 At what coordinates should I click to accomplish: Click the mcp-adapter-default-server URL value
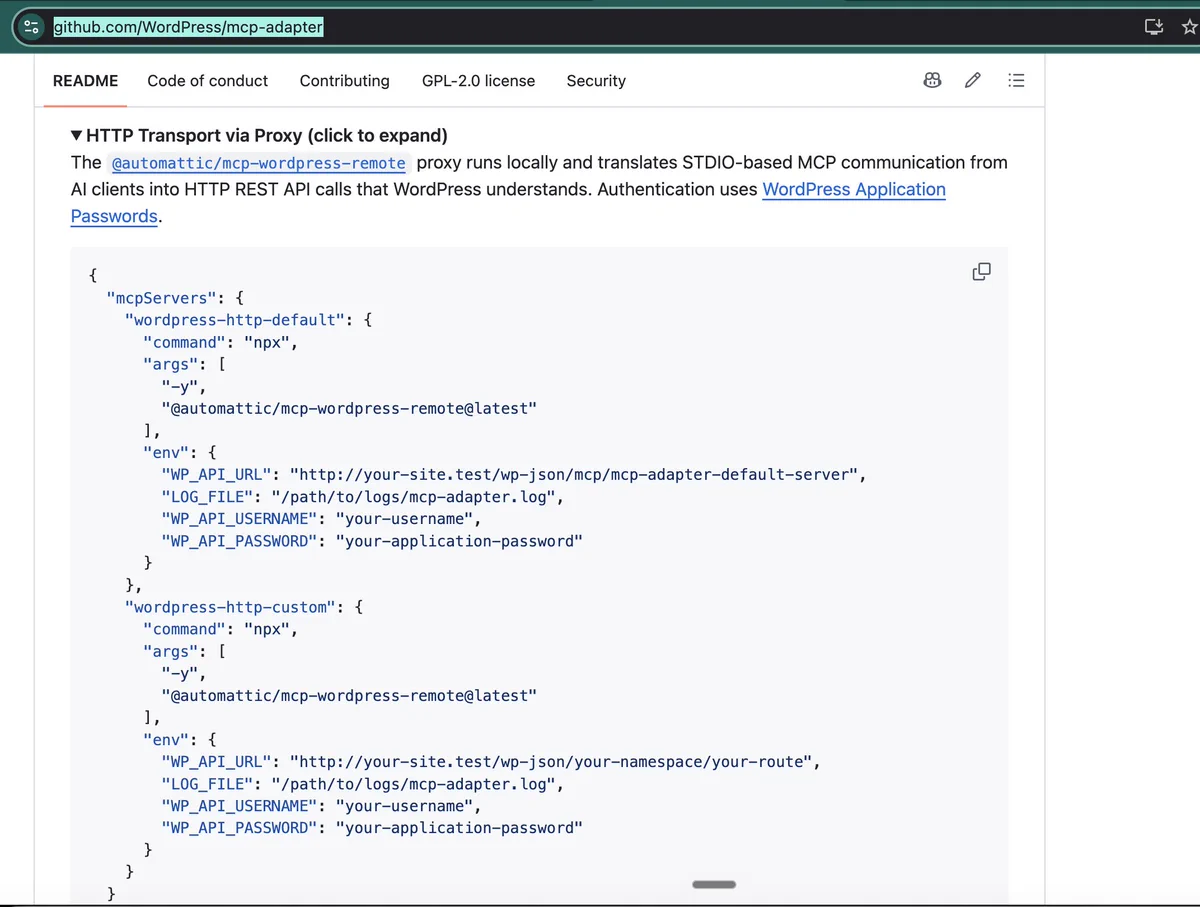[x=573, y=474]
